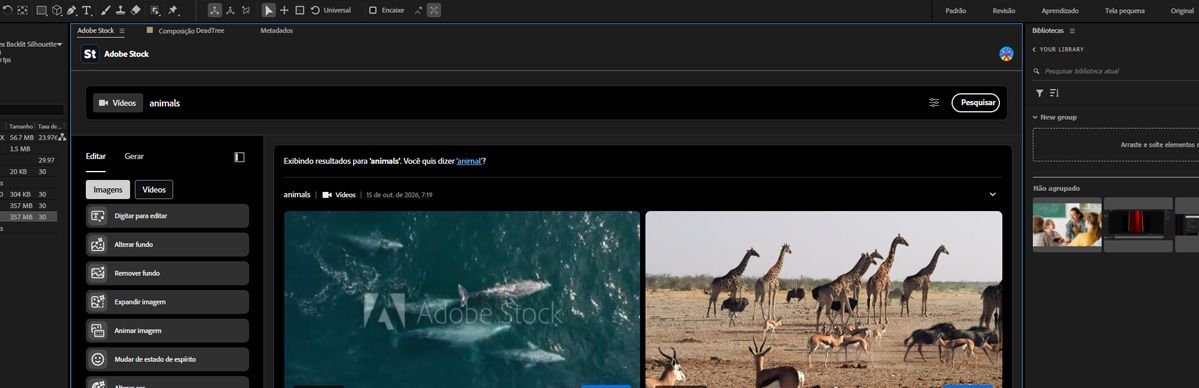Select the Brush tool
This screenshot has width=1199, height=388.
click(106, 11)
